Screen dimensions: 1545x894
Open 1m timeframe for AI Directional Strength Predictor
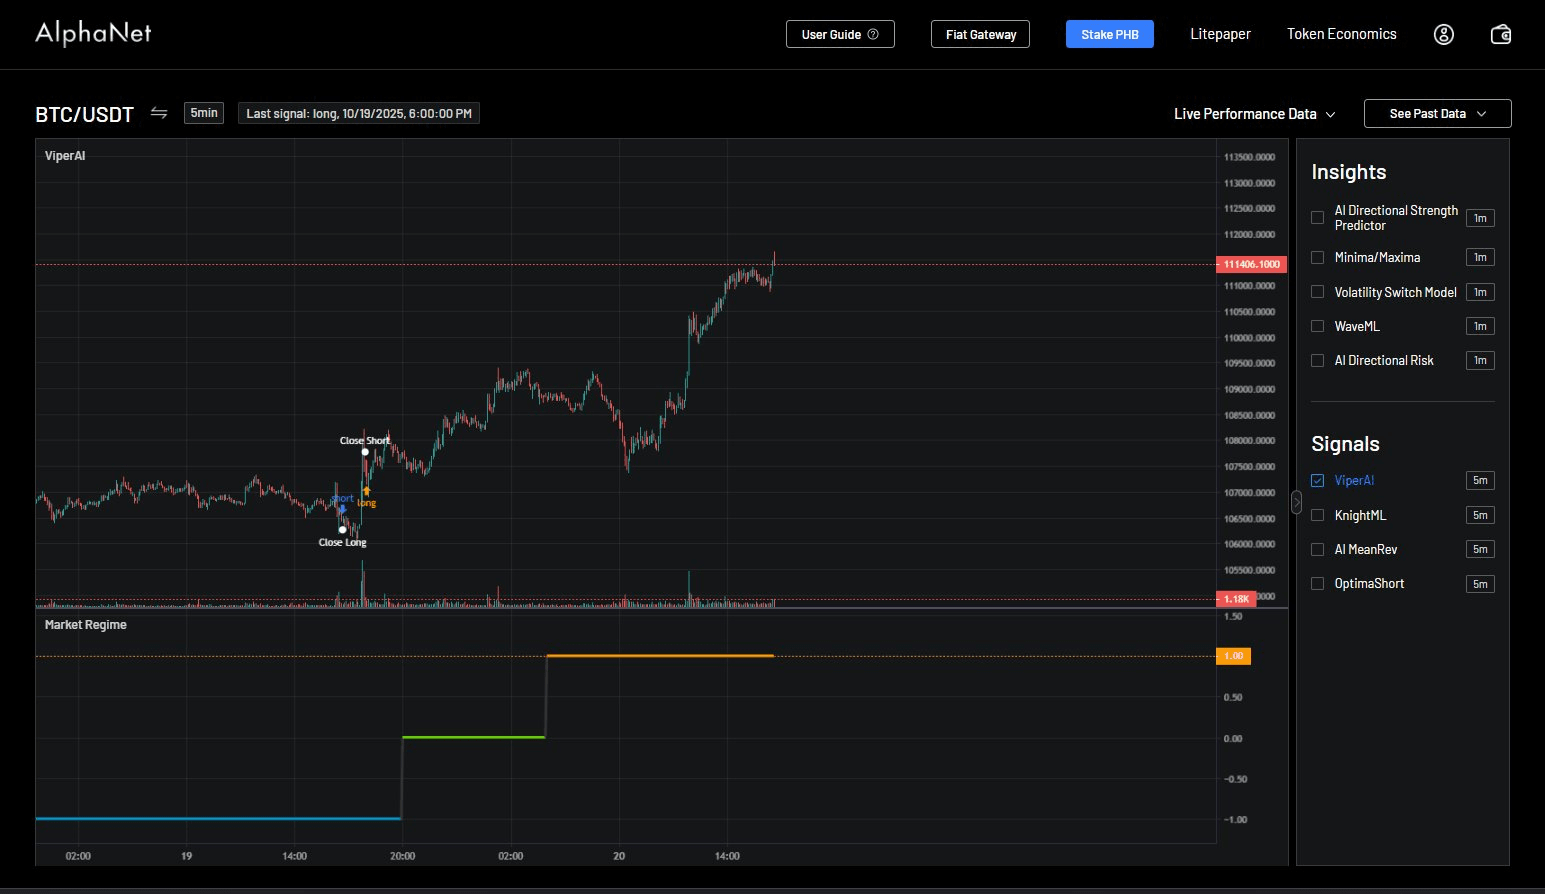[1480, 218]
